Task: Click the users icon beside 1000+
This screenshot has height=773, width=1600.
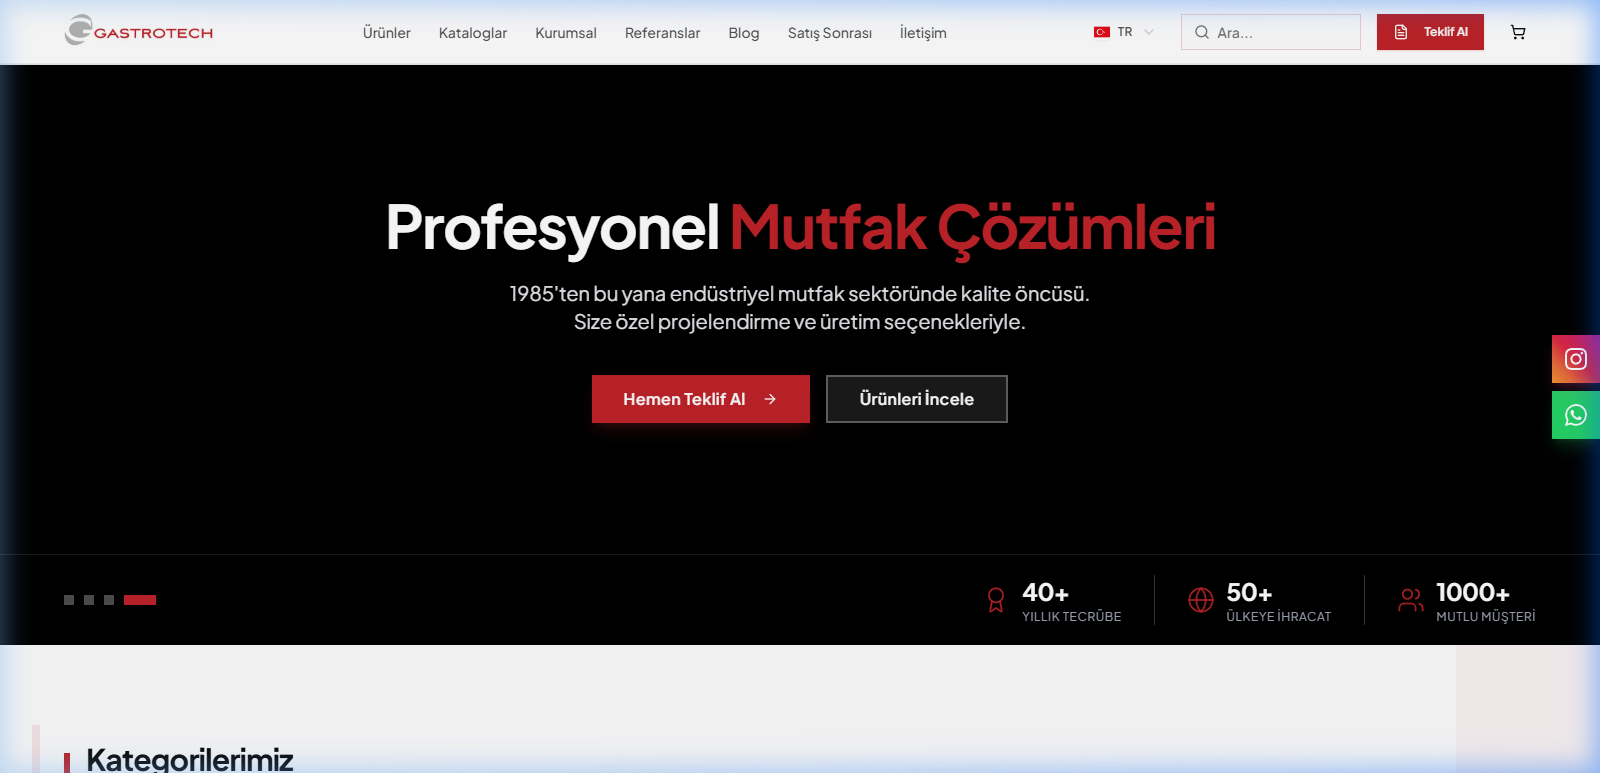Action: 1410,600
